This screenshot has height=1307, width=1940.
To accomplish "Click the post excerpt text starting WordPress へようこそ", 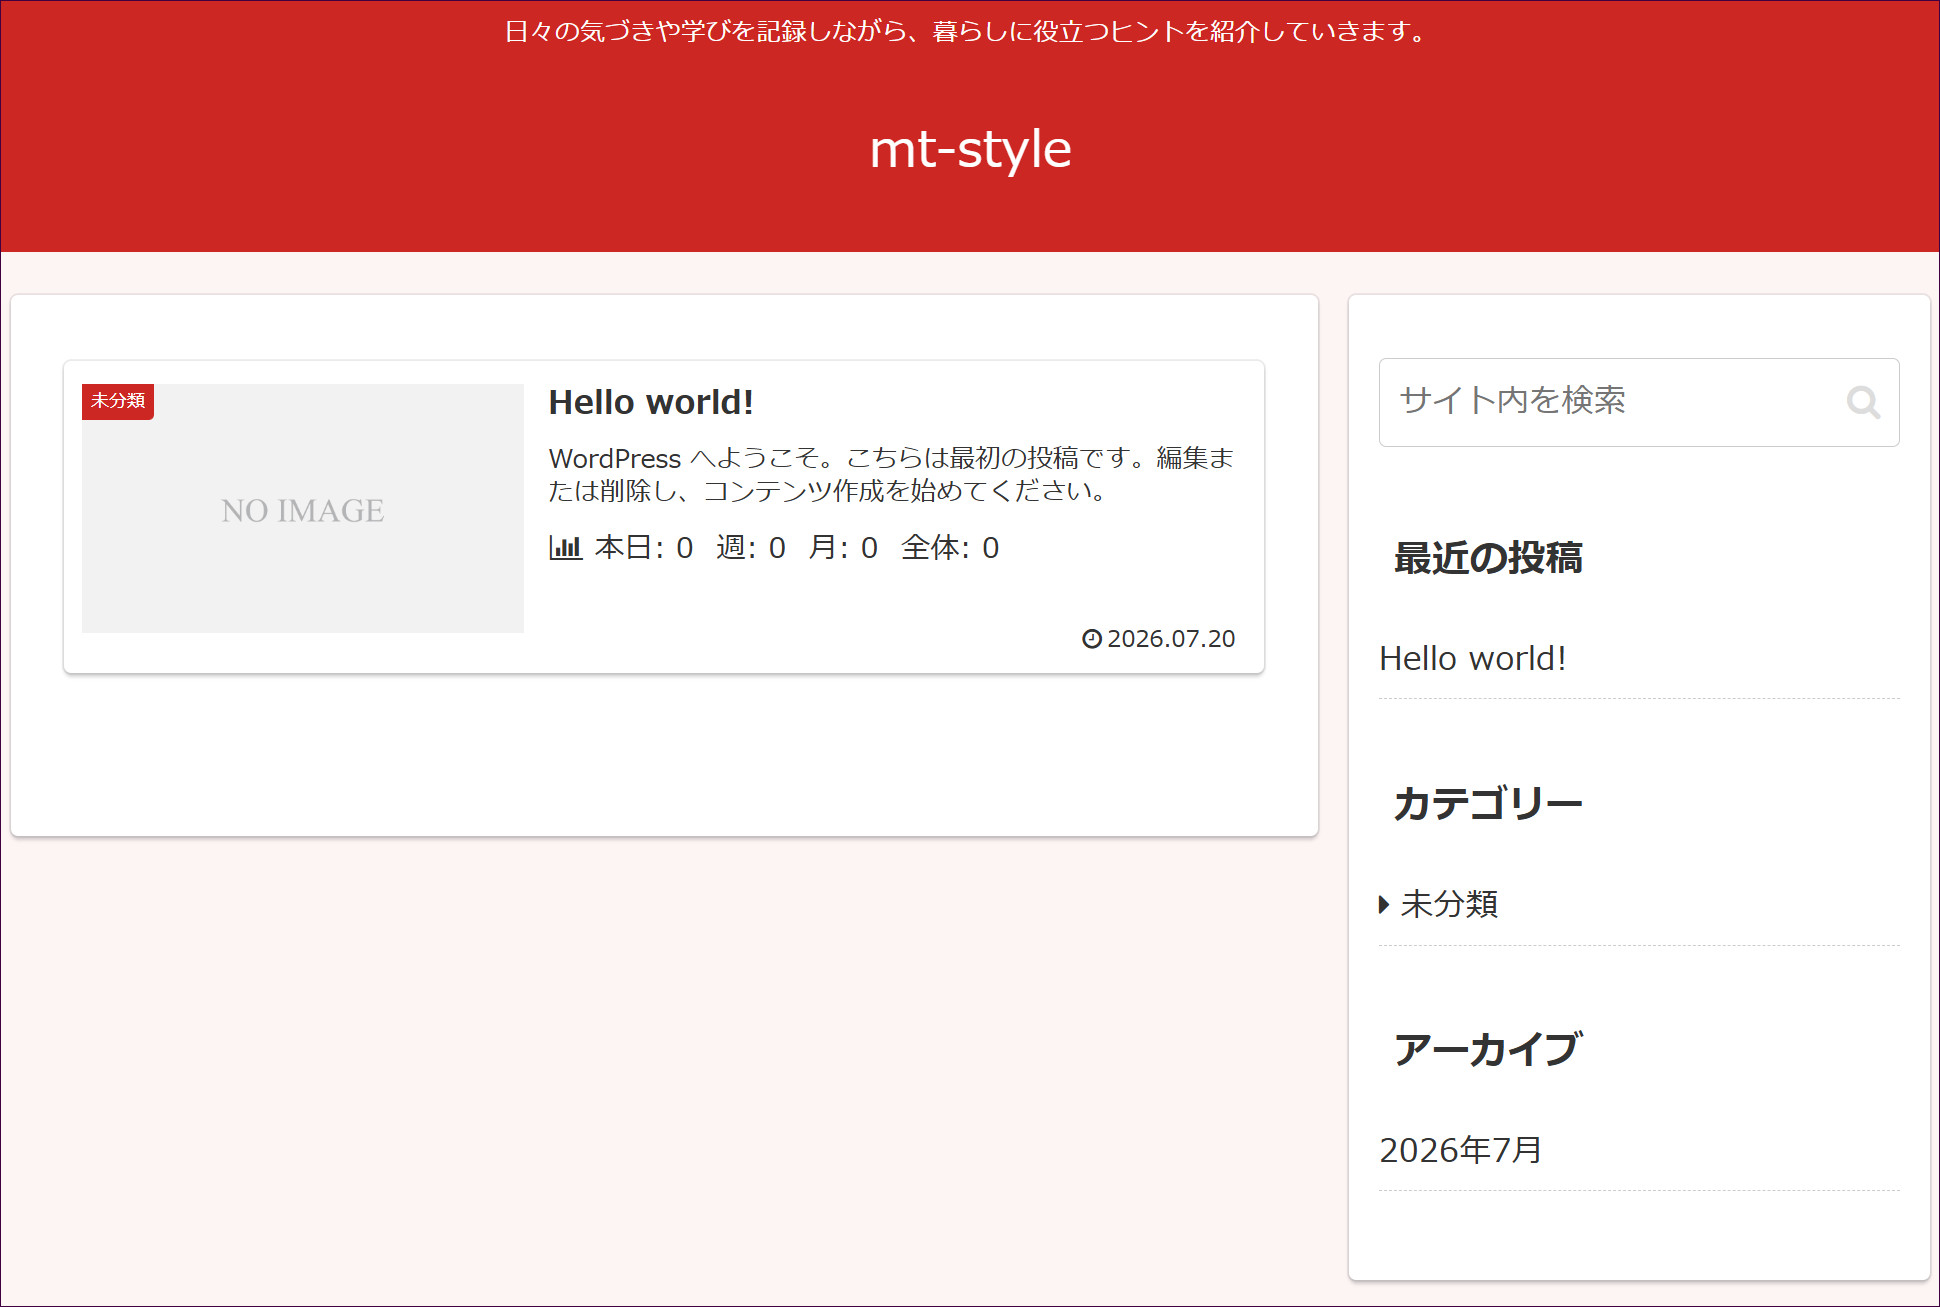I will [x=891, y=474].
